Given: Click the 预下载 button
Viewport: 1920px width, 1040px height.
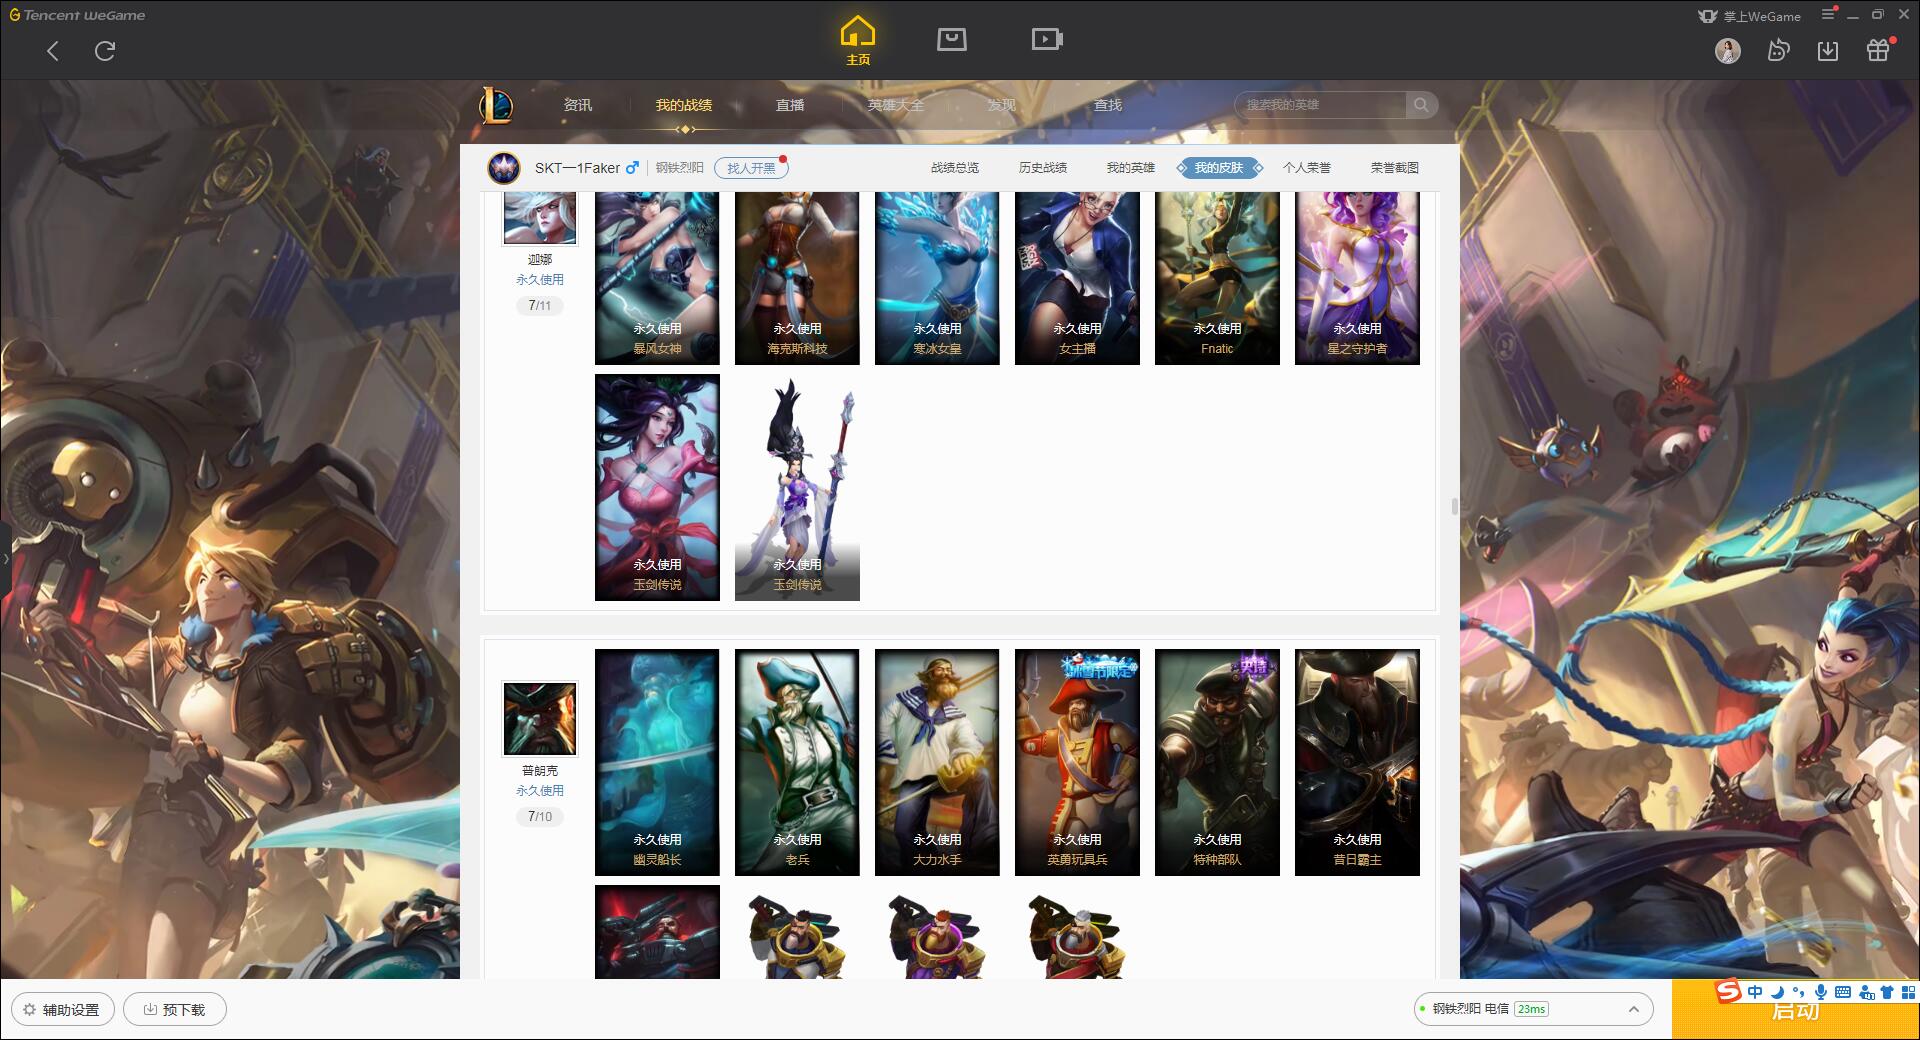Looking at the screenshot, I should 175,1009.
